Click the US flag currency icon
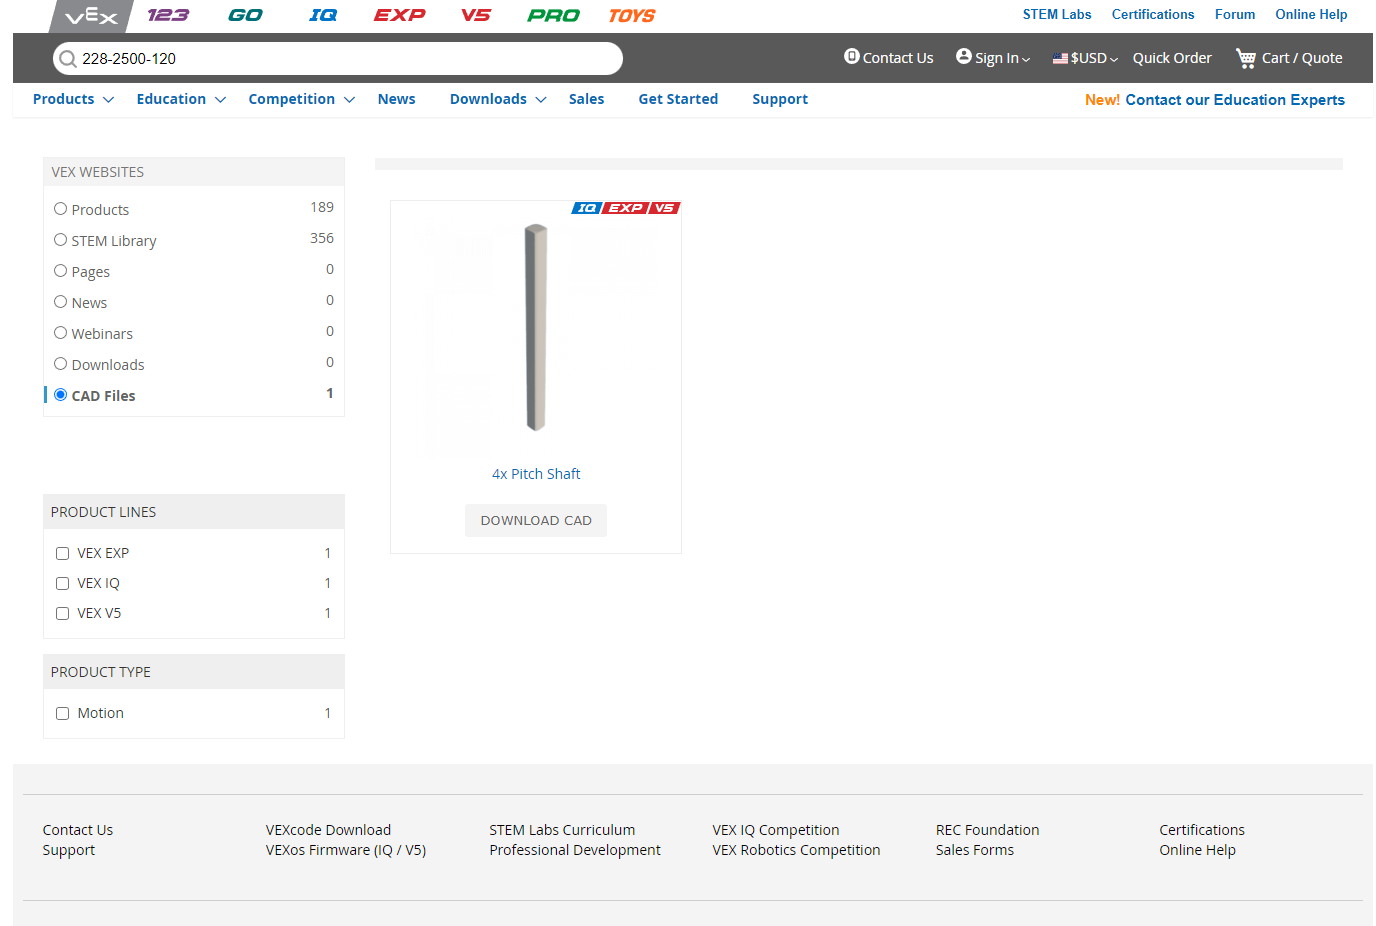The height and width of the screenshot is (926, 1376). [1060, 58]
